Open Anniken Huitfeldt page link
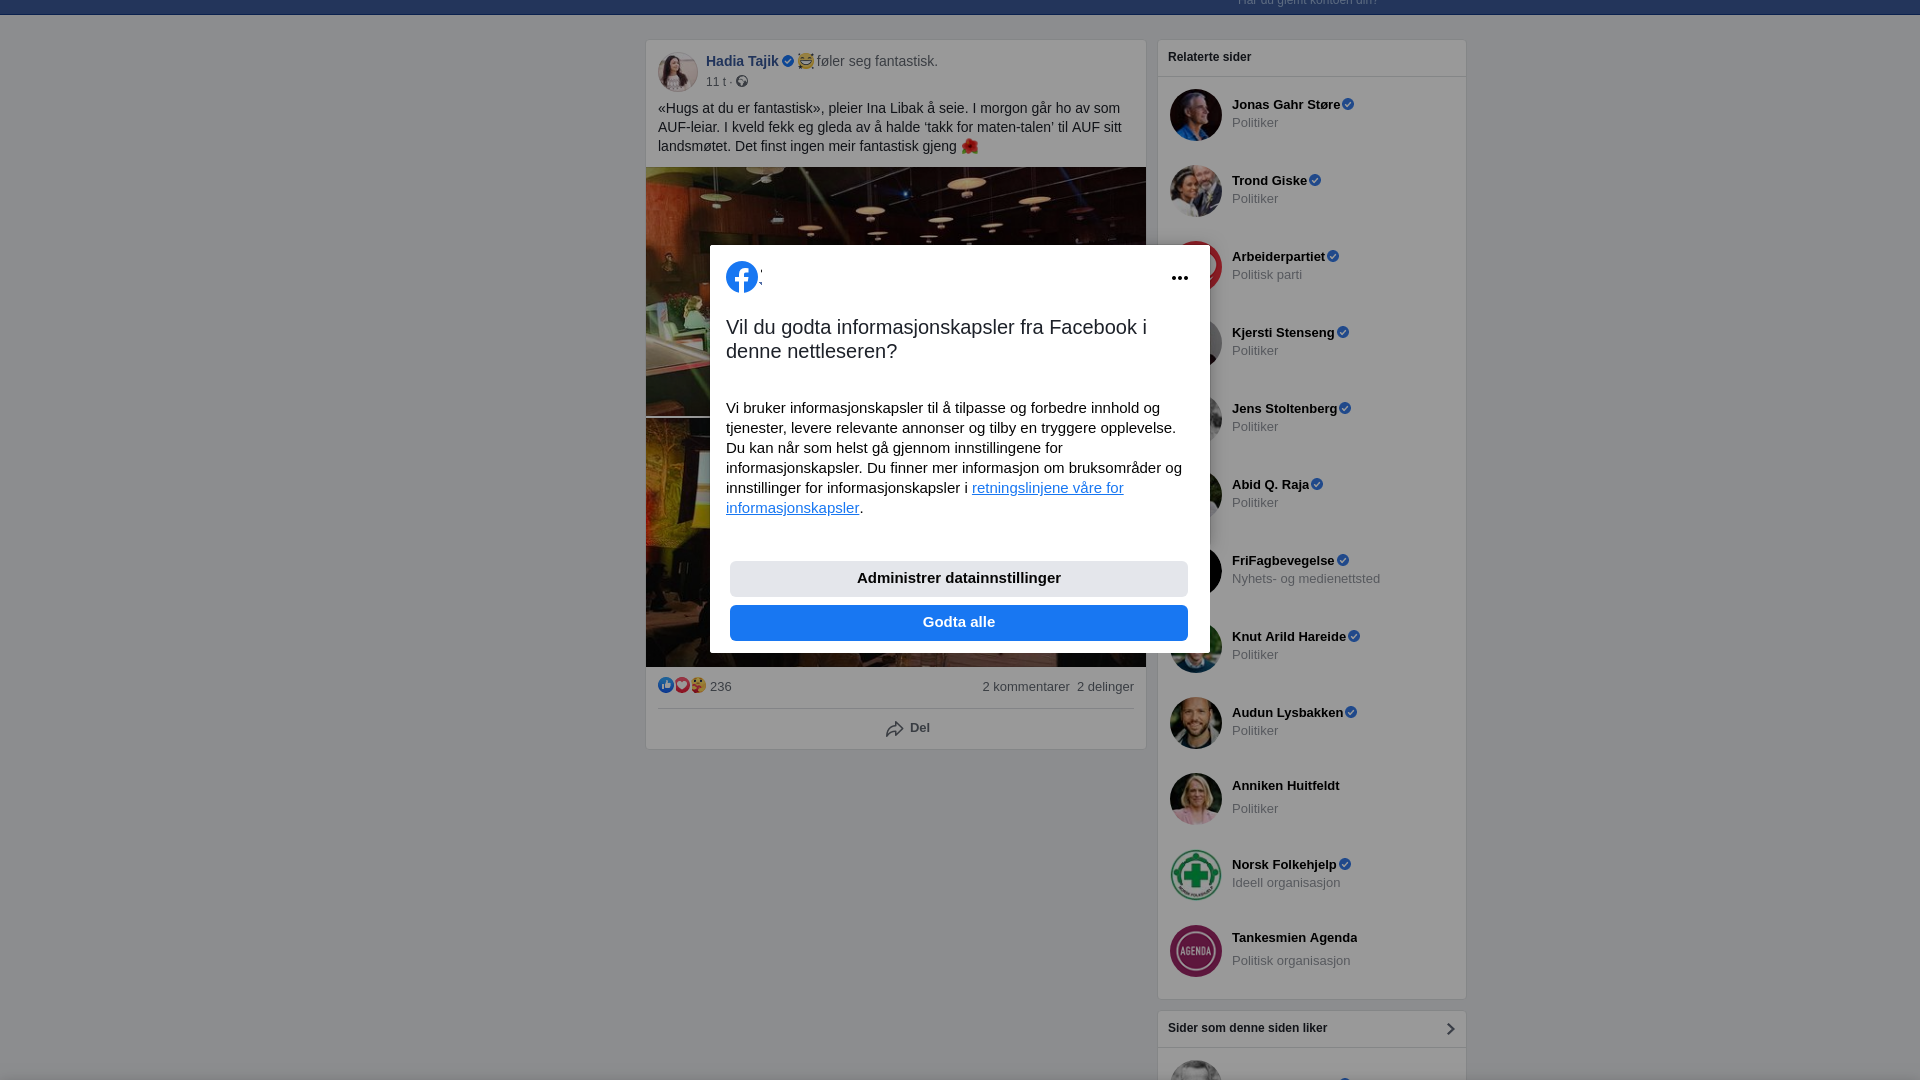The width and height of the screenshot is (1920, 1080). click(1285, 786)
